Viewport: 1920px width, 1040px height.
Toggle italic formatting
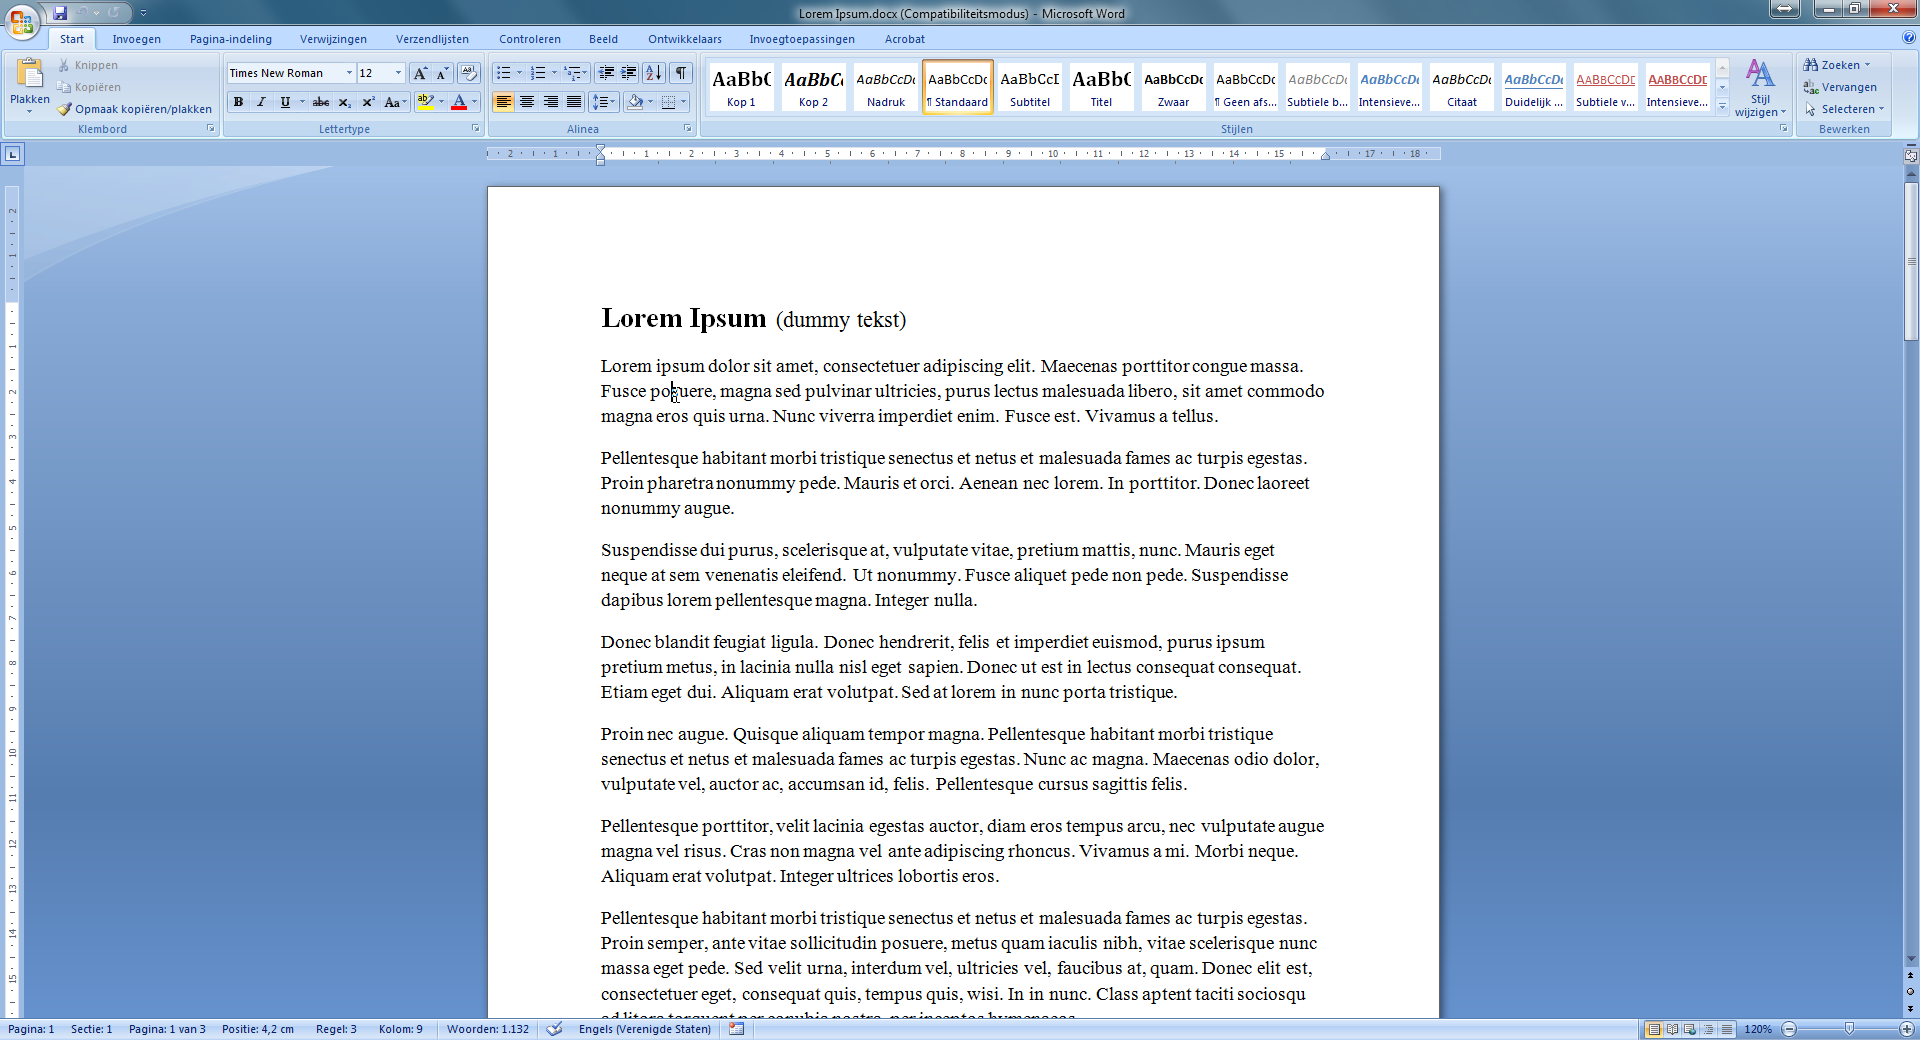coord(261,102)
